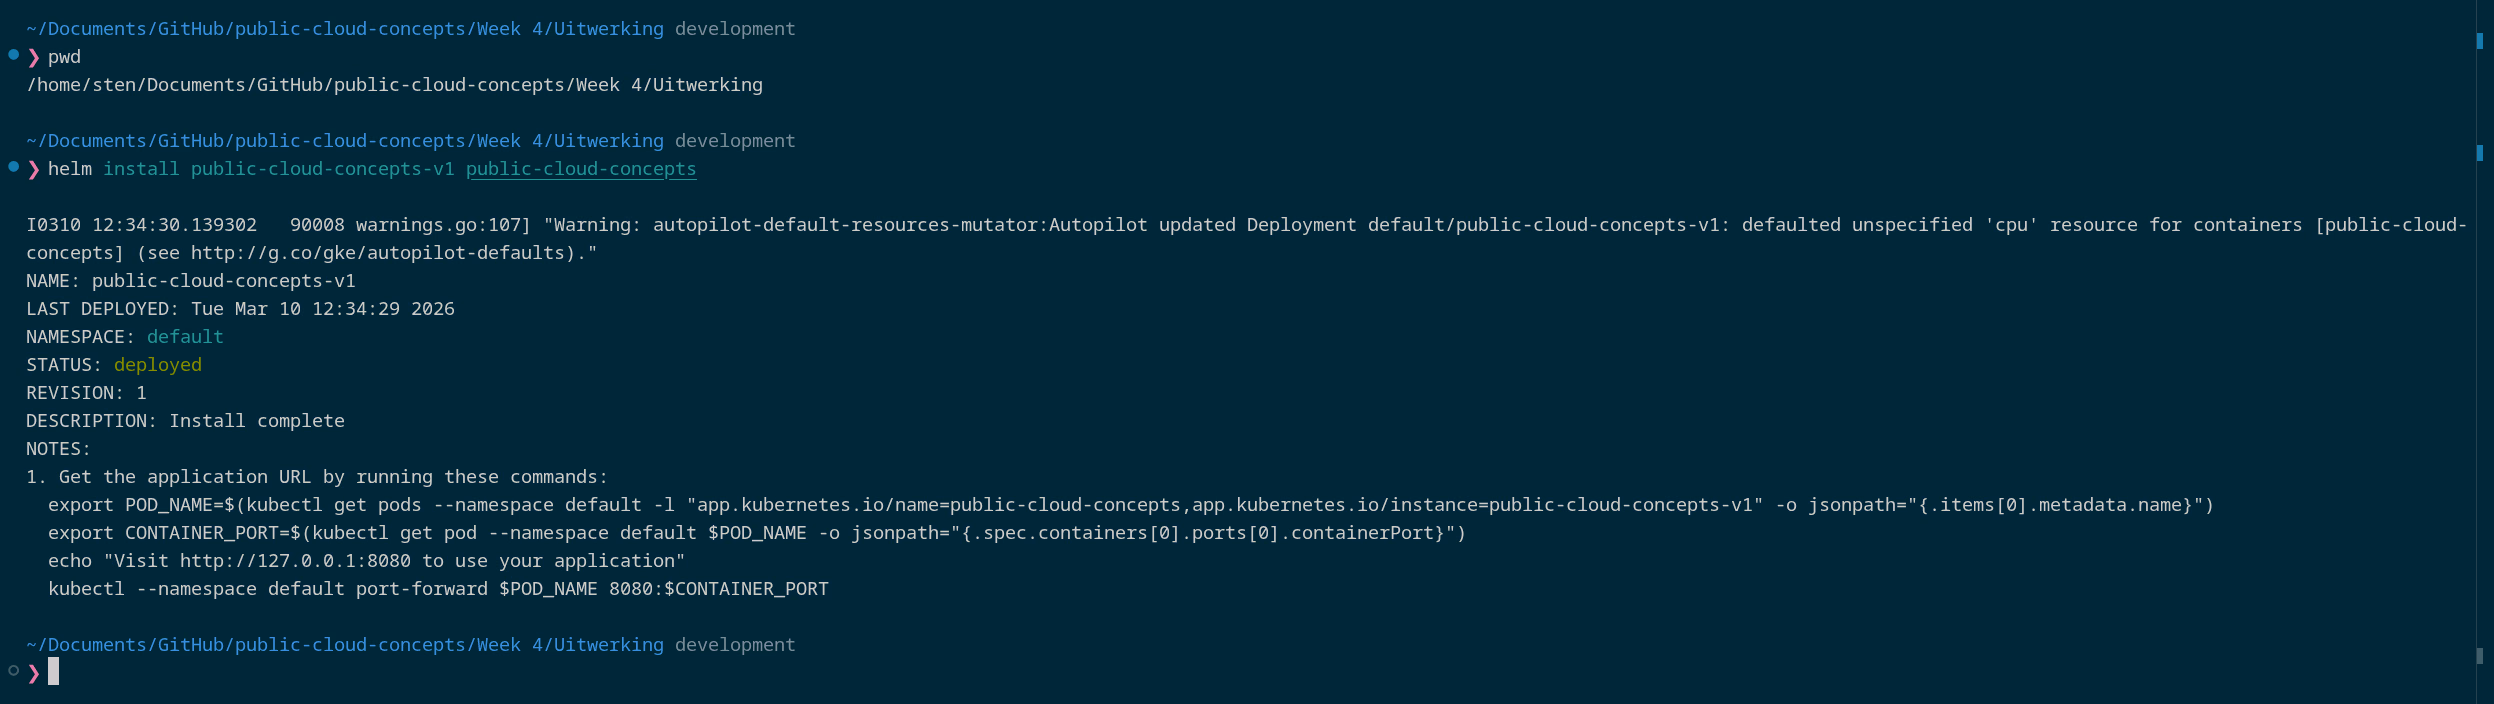Click the pink chevron before the helm command

coord(34,169)
